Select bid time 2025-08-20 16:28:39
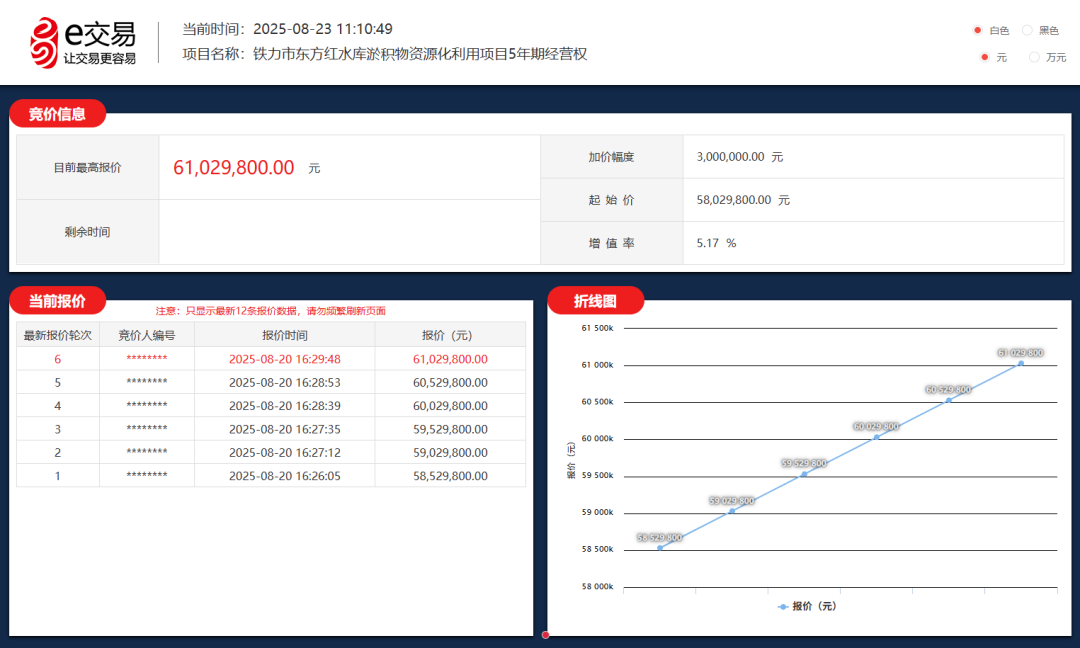 coord(284,406)
